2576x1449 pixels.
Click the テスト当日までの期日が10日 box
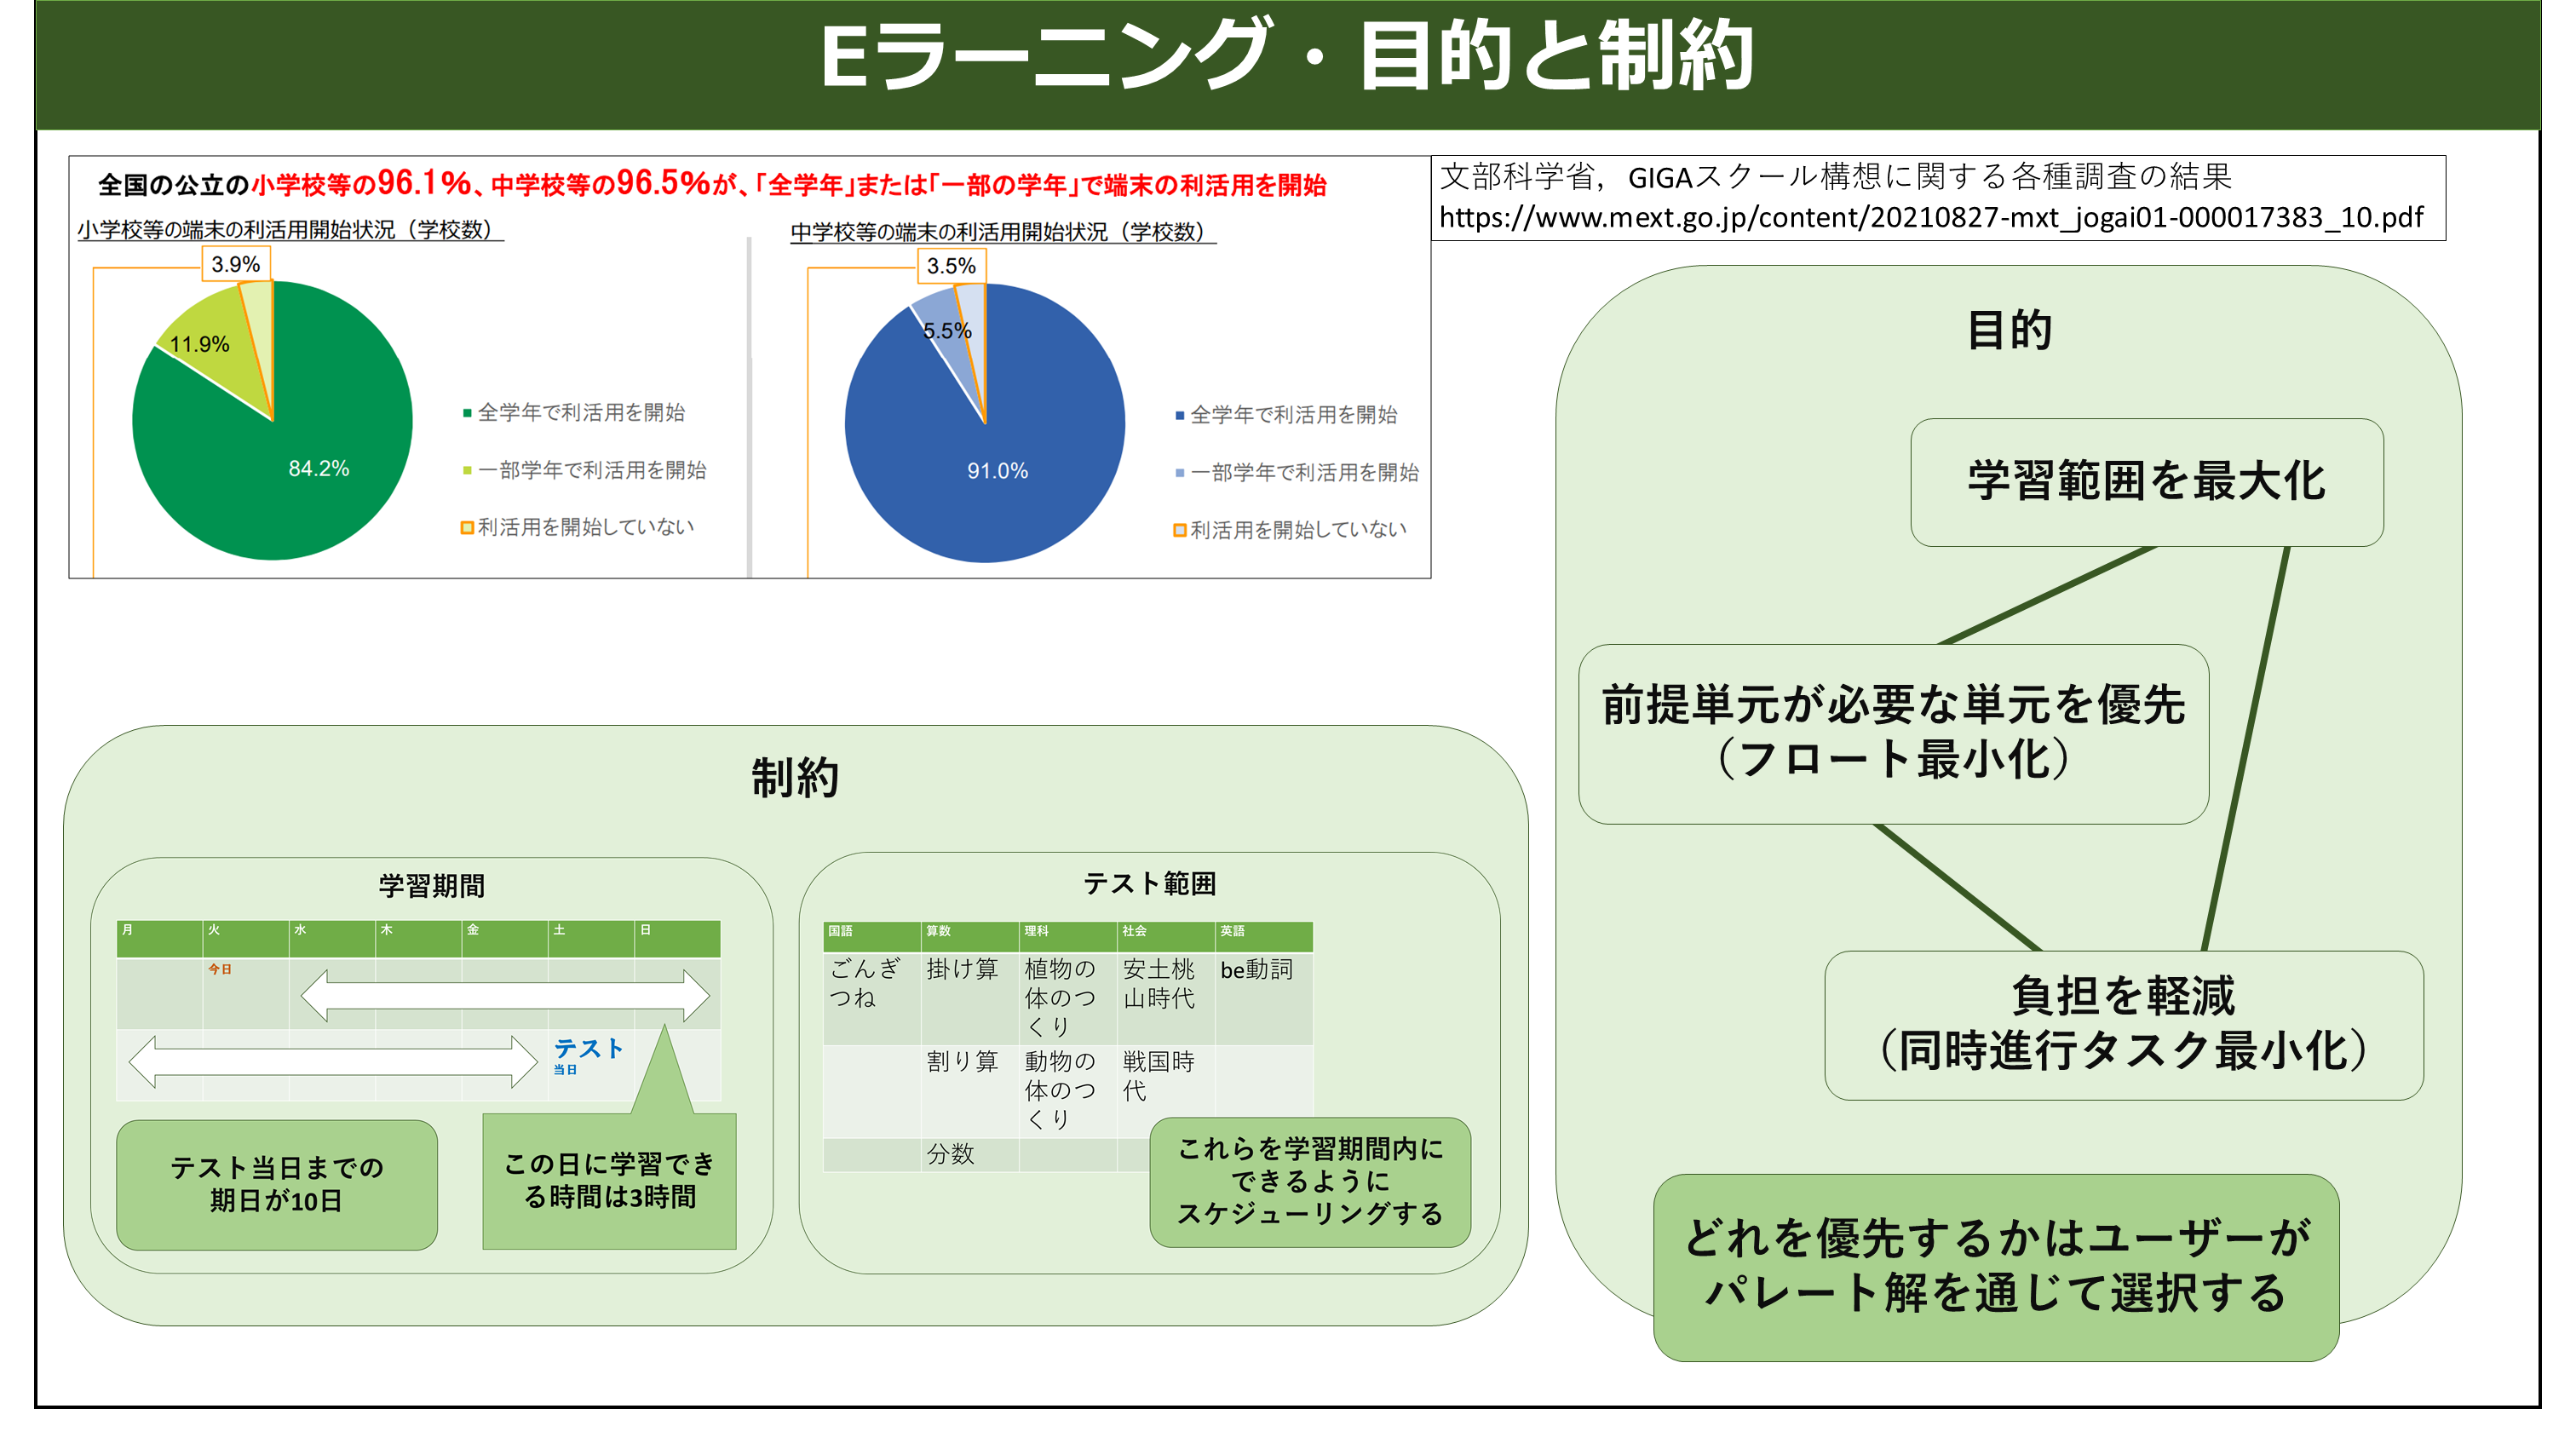pos(276,1184)
